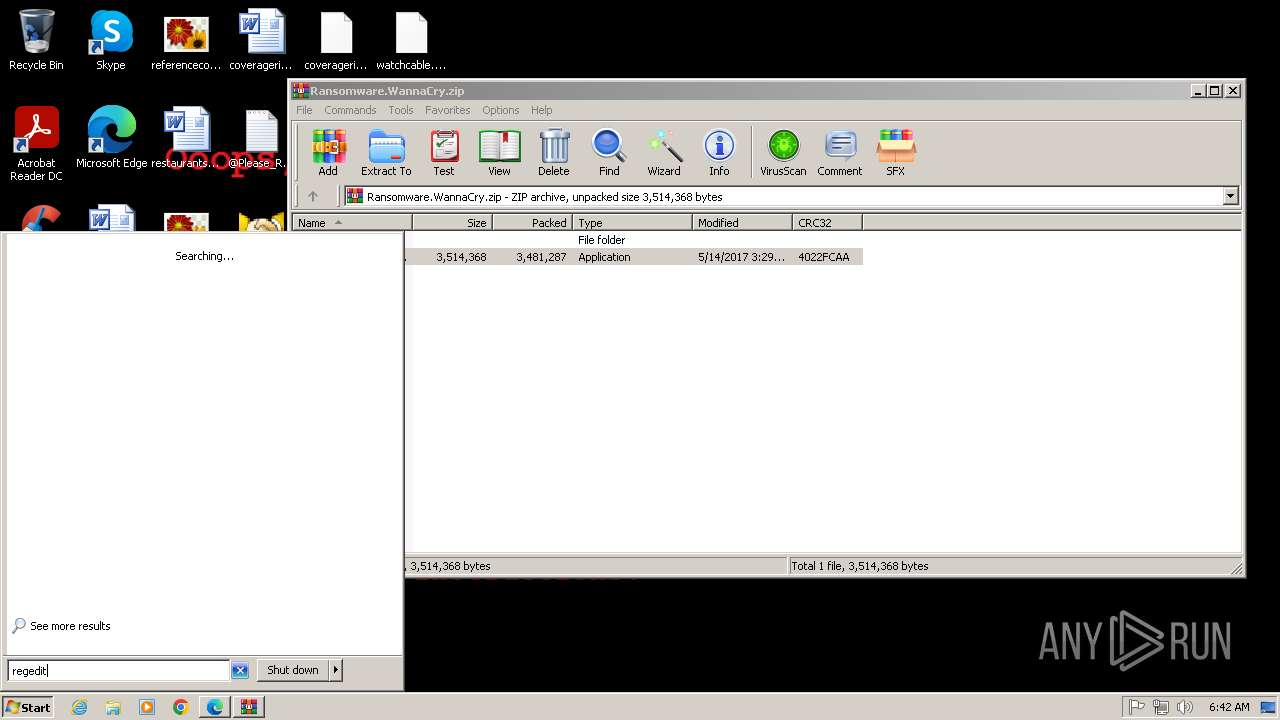Viewport: 1280px width, 720px height.
Task: Open File Explorer taskbar icon
Action: (x=113, y=707)
